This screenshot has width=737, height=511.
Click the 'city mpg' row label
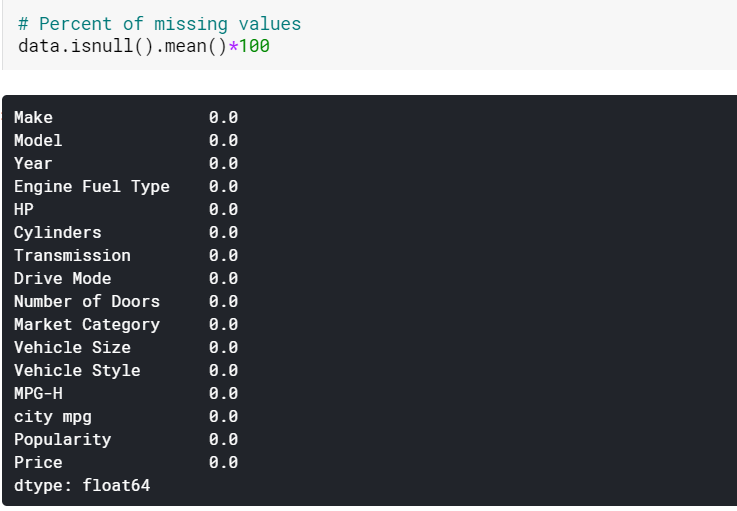[52, 417]
